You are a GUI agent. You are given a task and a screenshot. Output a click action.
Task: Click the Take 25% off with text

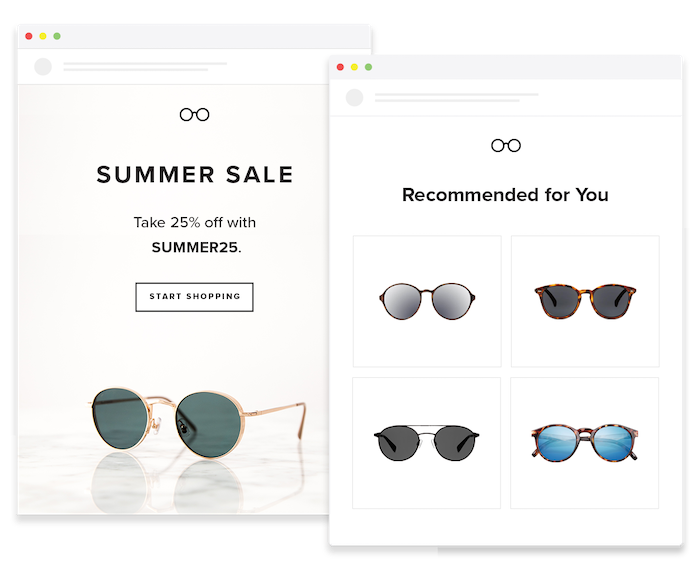pos(195,222)
